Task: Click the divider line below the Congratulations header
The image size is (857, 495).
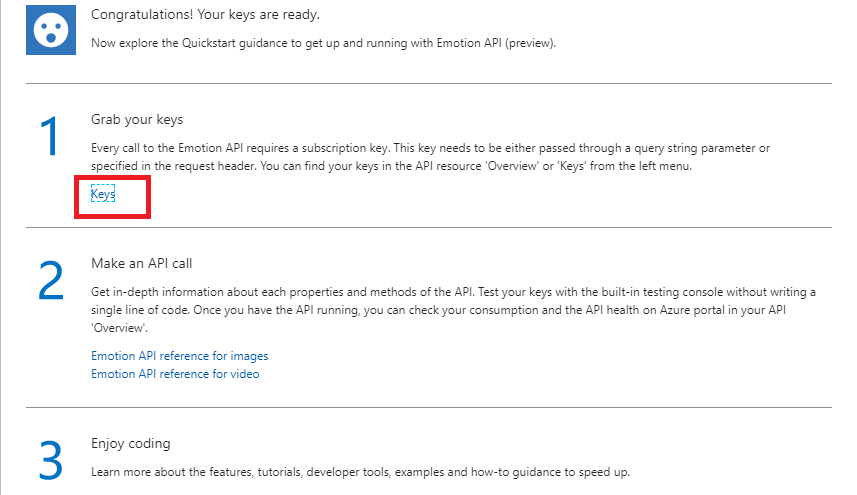Action: [428, 83]
